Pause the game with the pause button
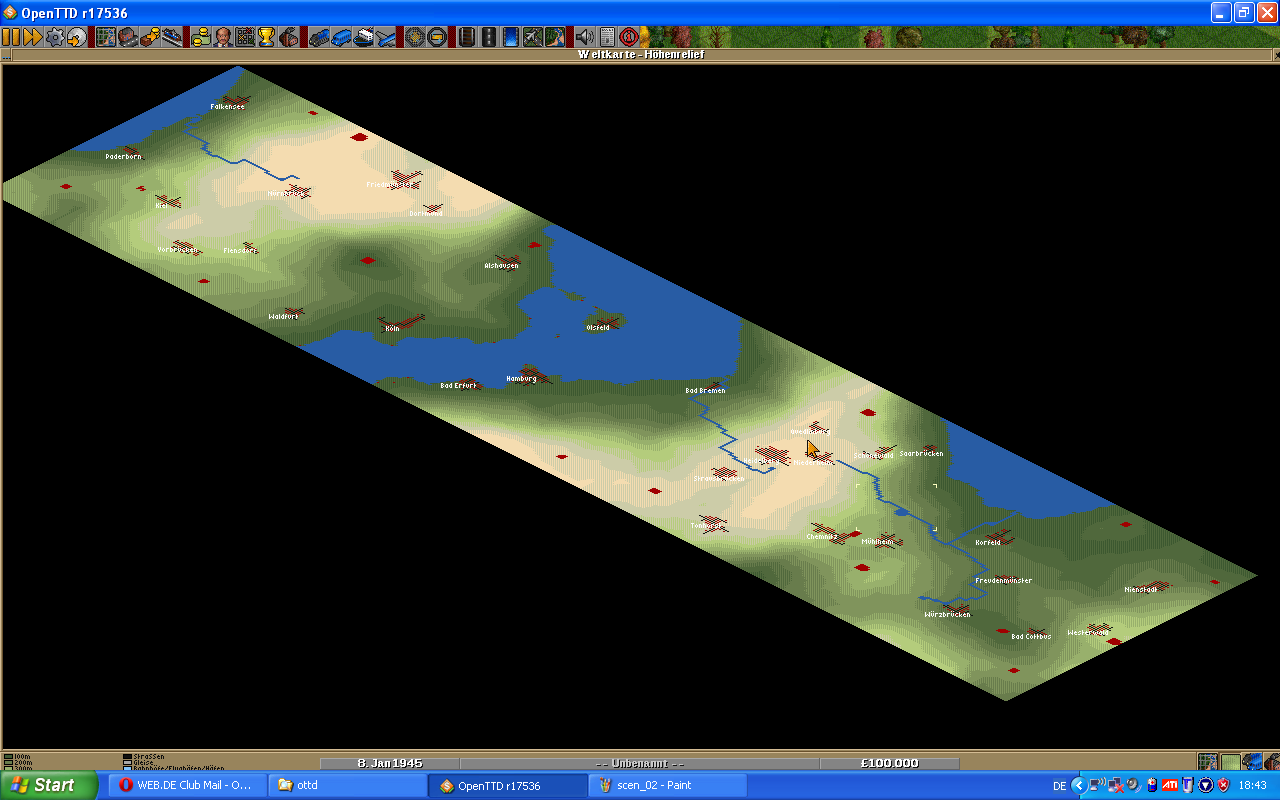 point(11,37)
